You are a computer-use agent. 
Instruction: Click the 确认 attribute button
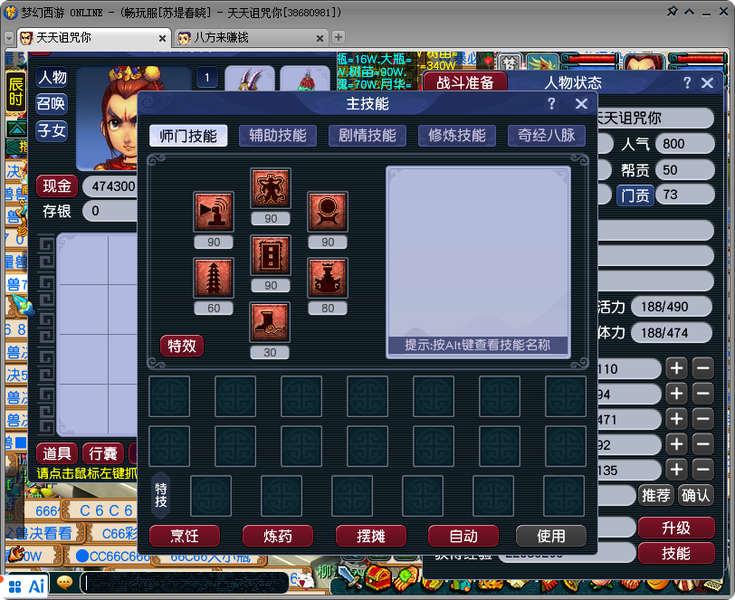point(696,495)
